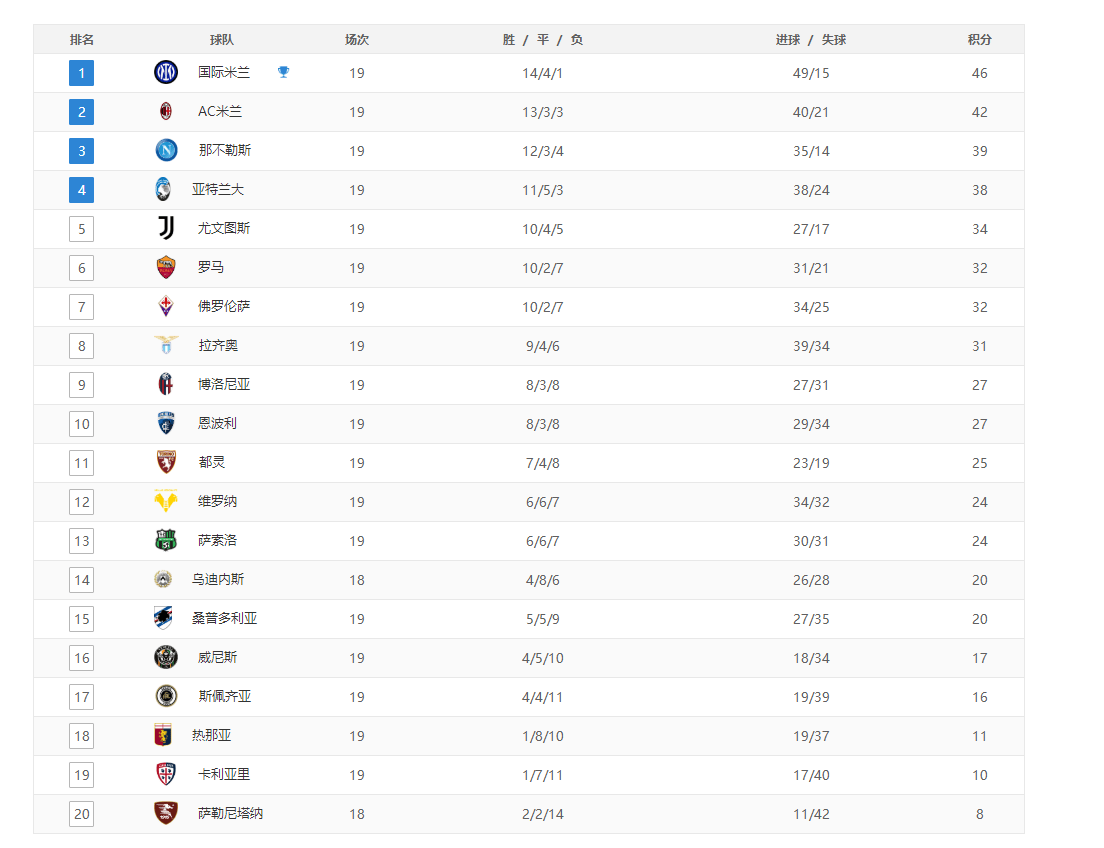Click the 进球 / 失球 column header

click(x=811, y=39)
